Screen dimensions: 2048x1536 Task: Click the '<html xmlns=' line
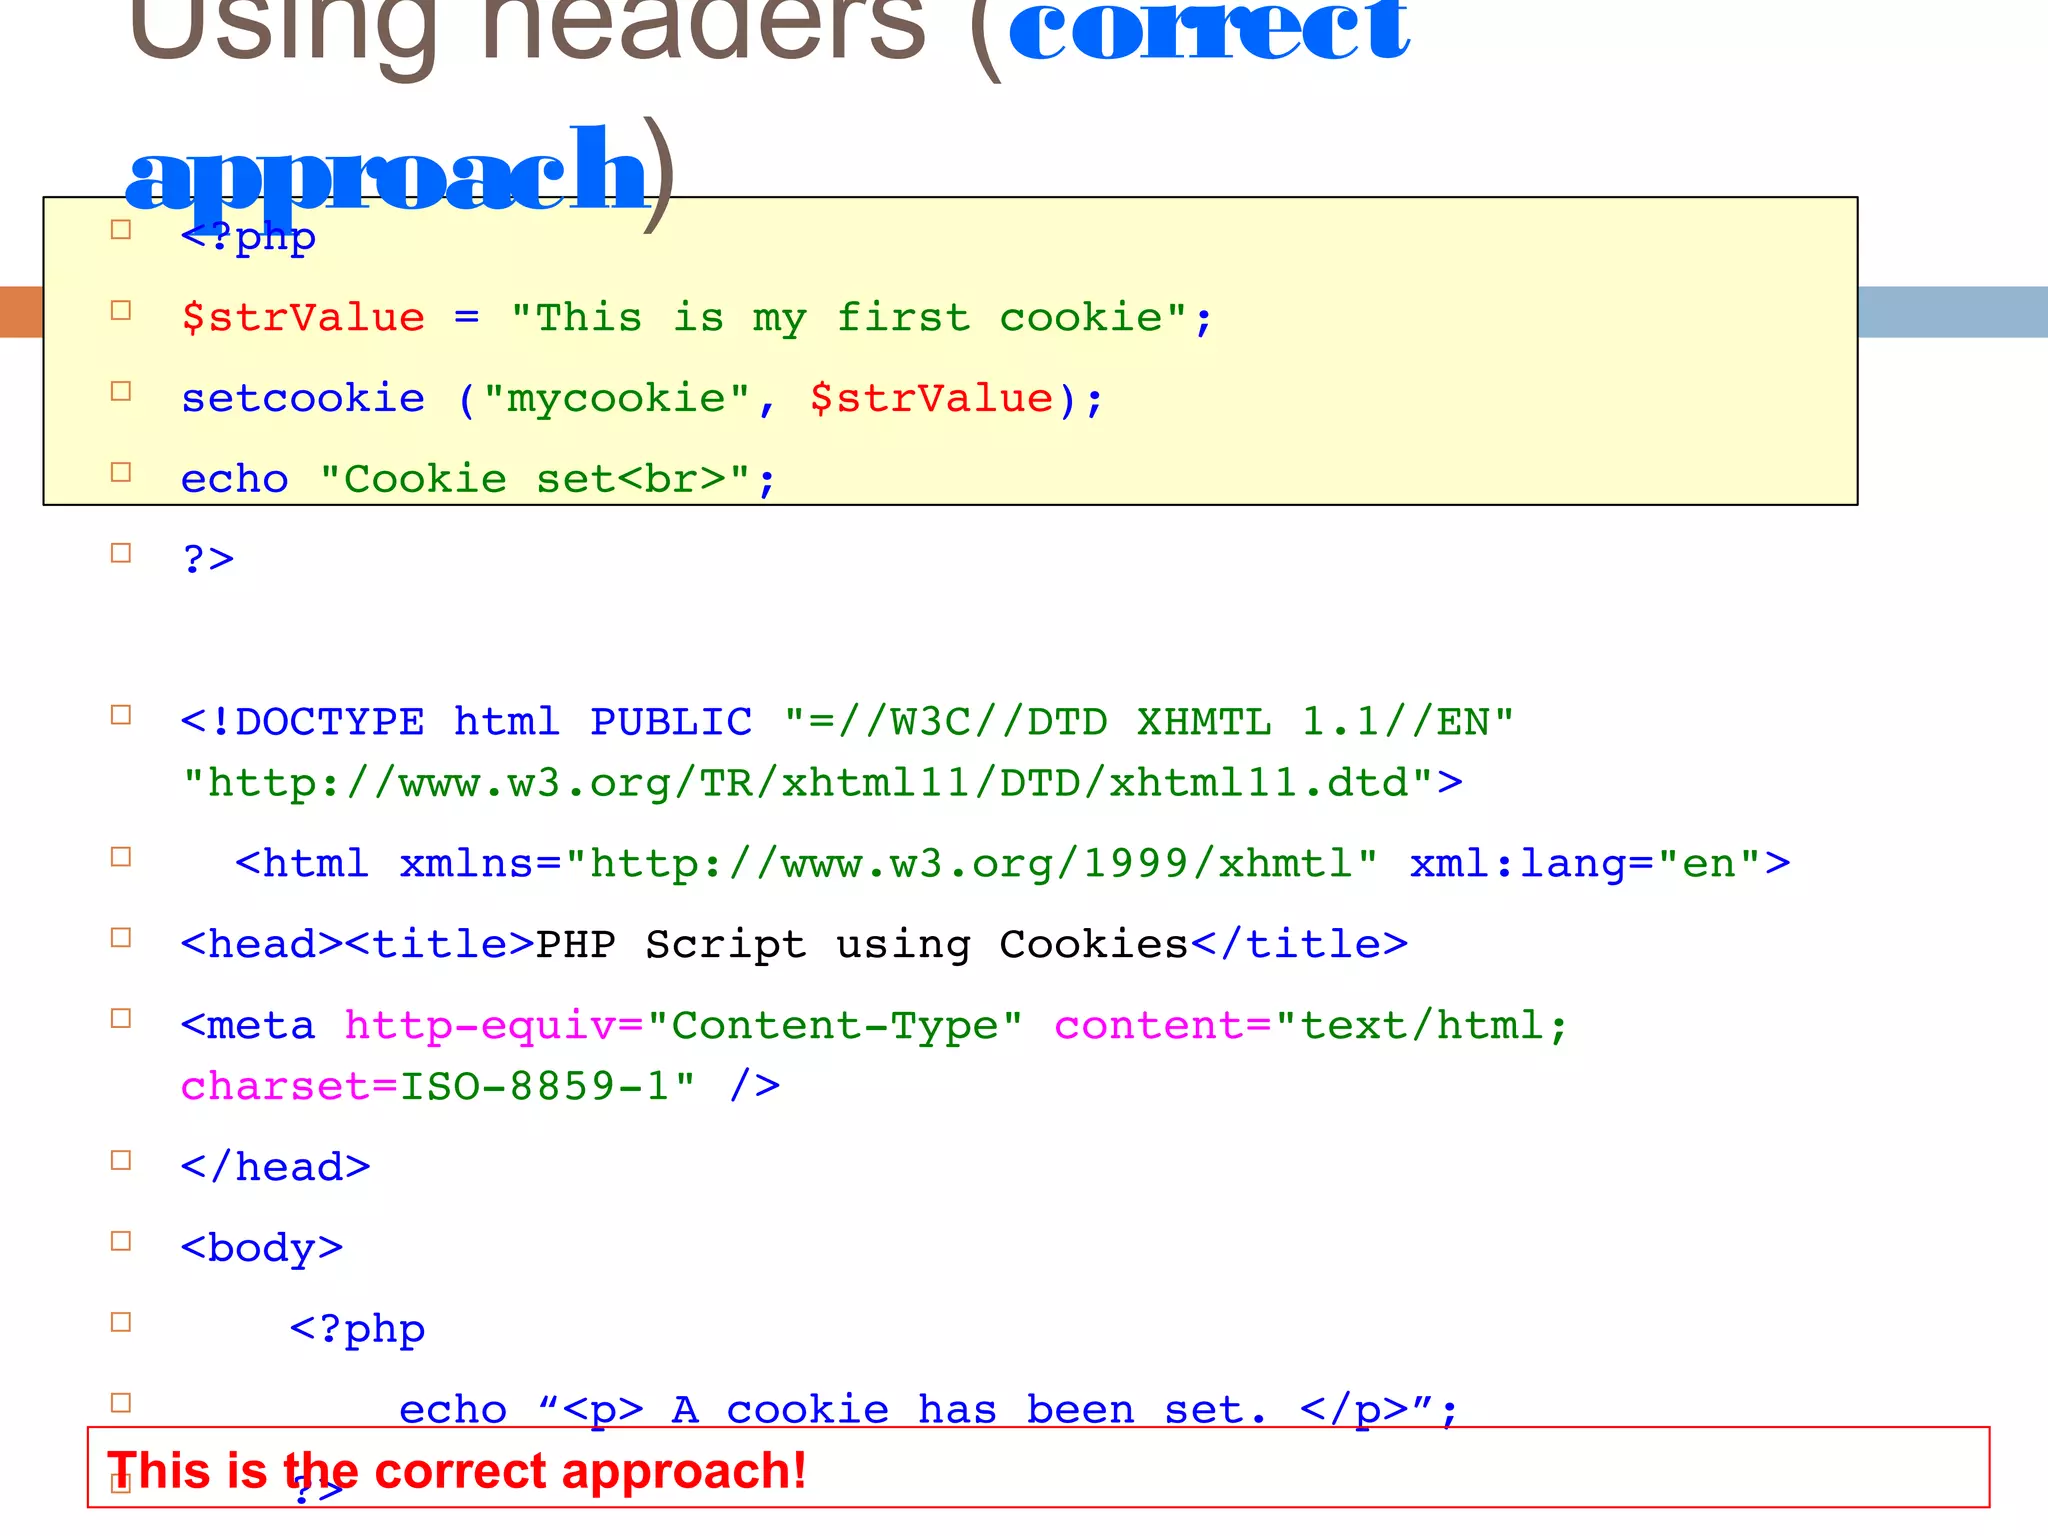click(x=1012, y=864)
